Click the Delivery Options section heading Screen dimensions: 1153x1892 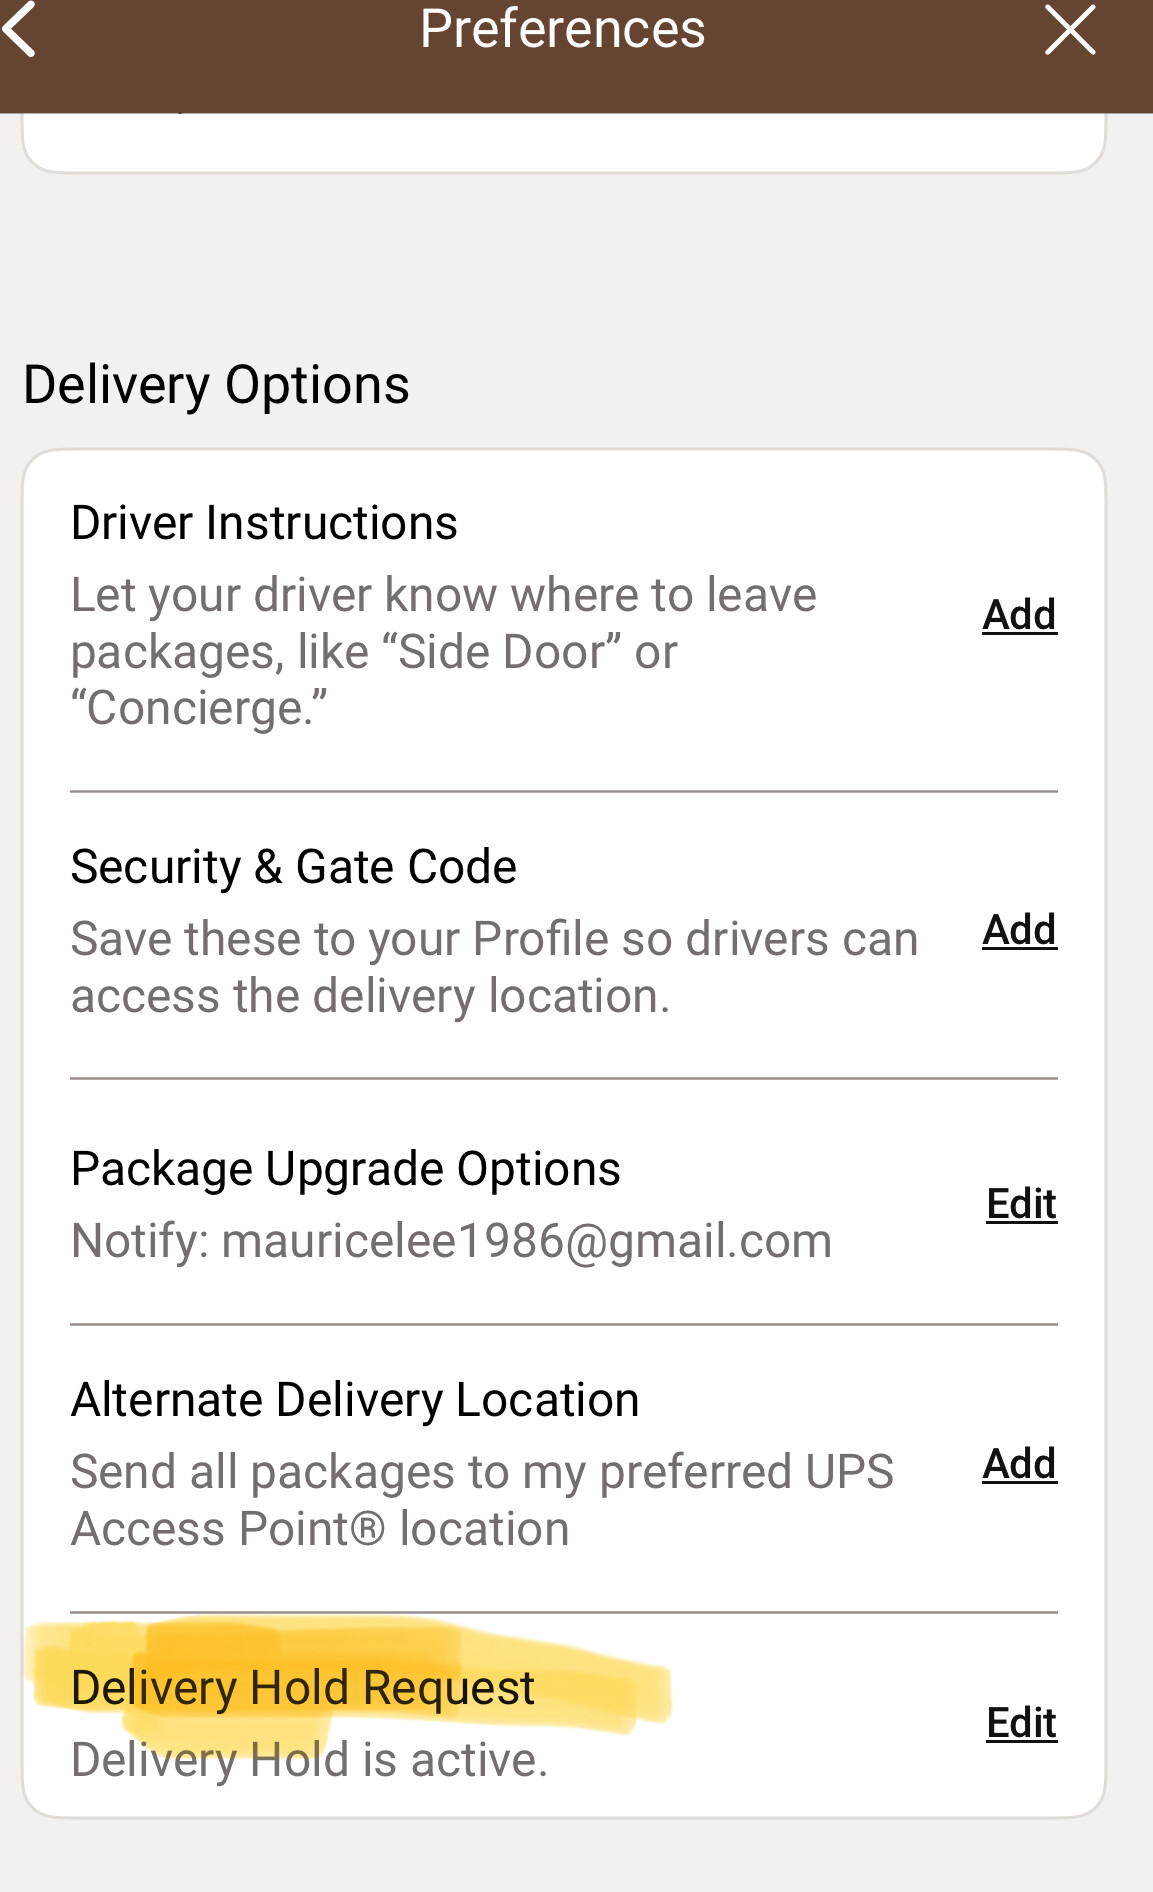coord(216,385)
